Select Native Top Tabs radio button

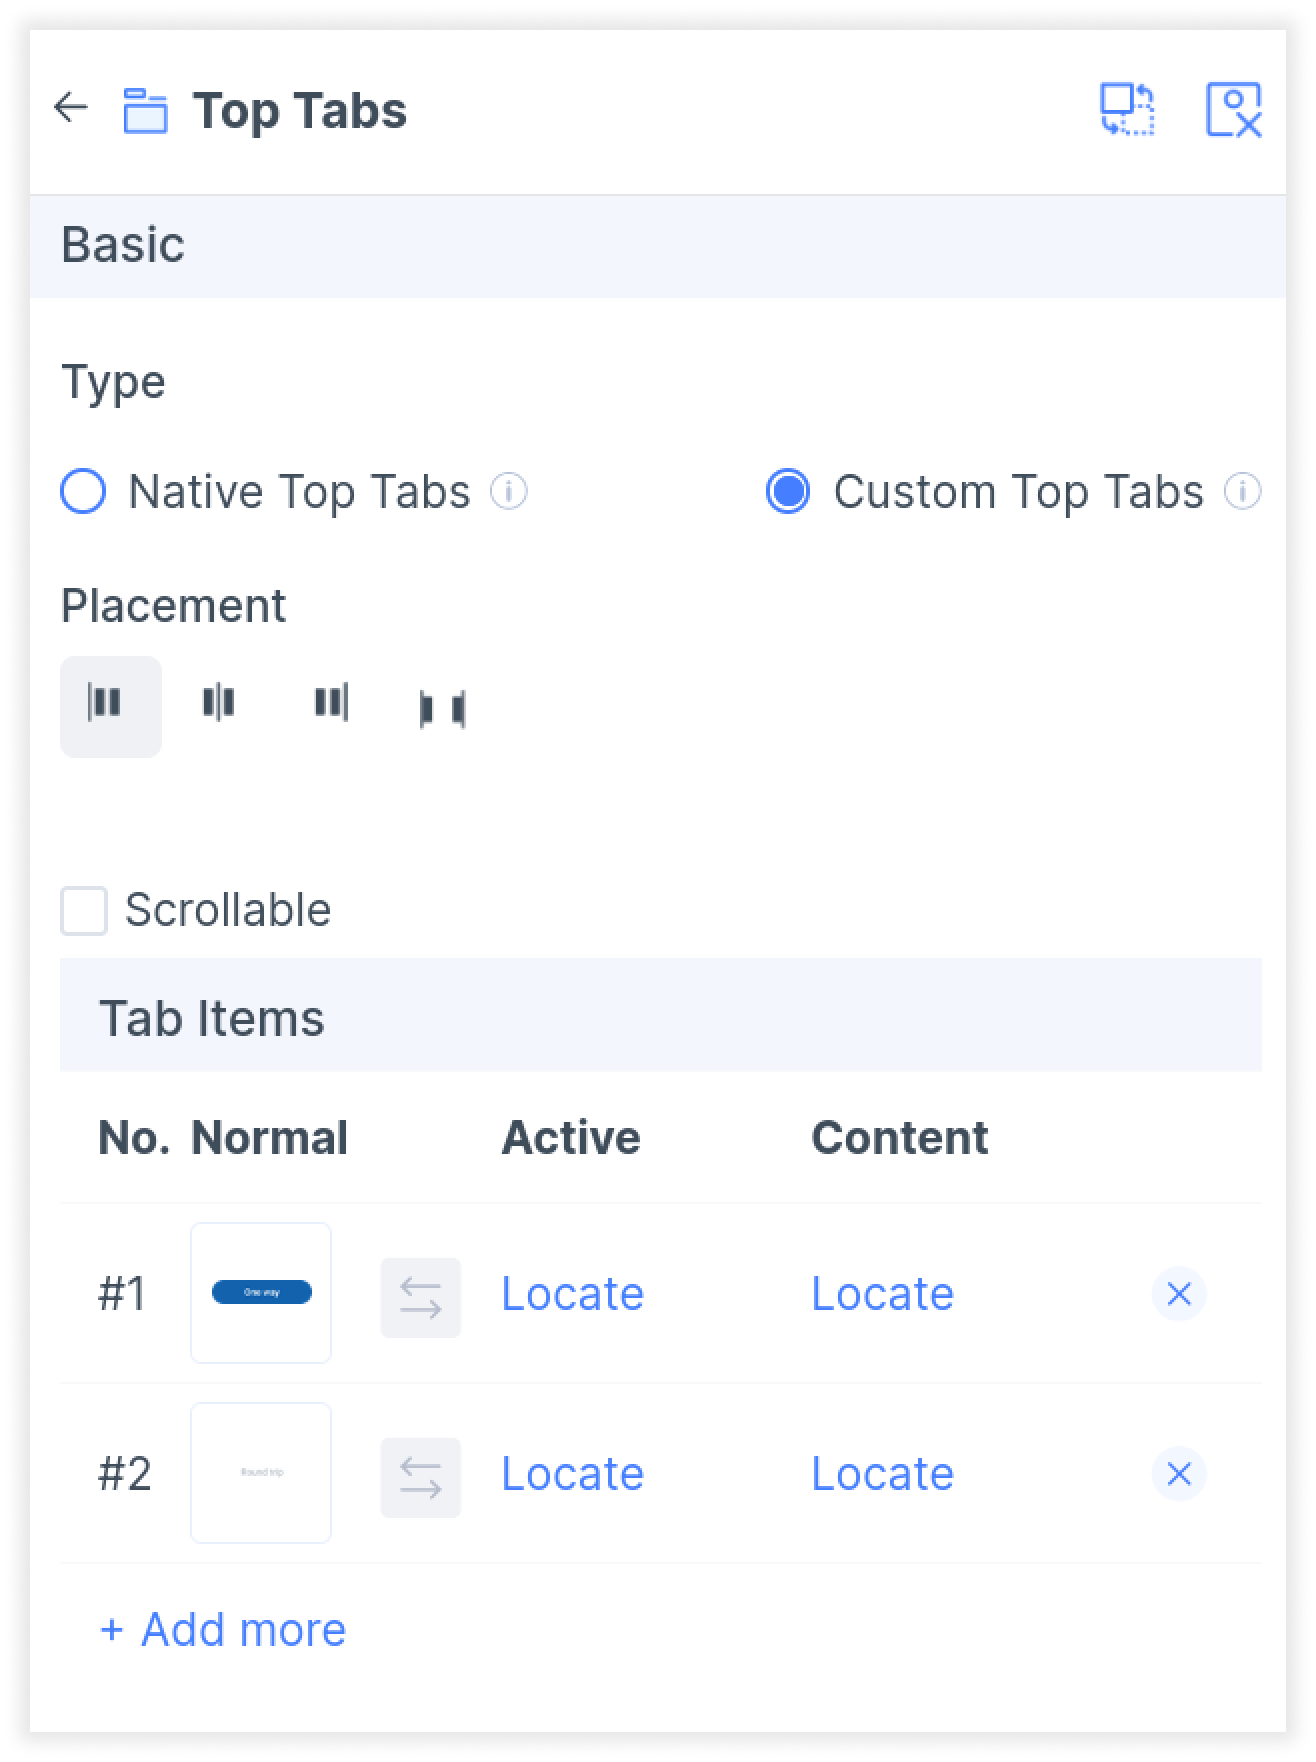coord(83,492)
